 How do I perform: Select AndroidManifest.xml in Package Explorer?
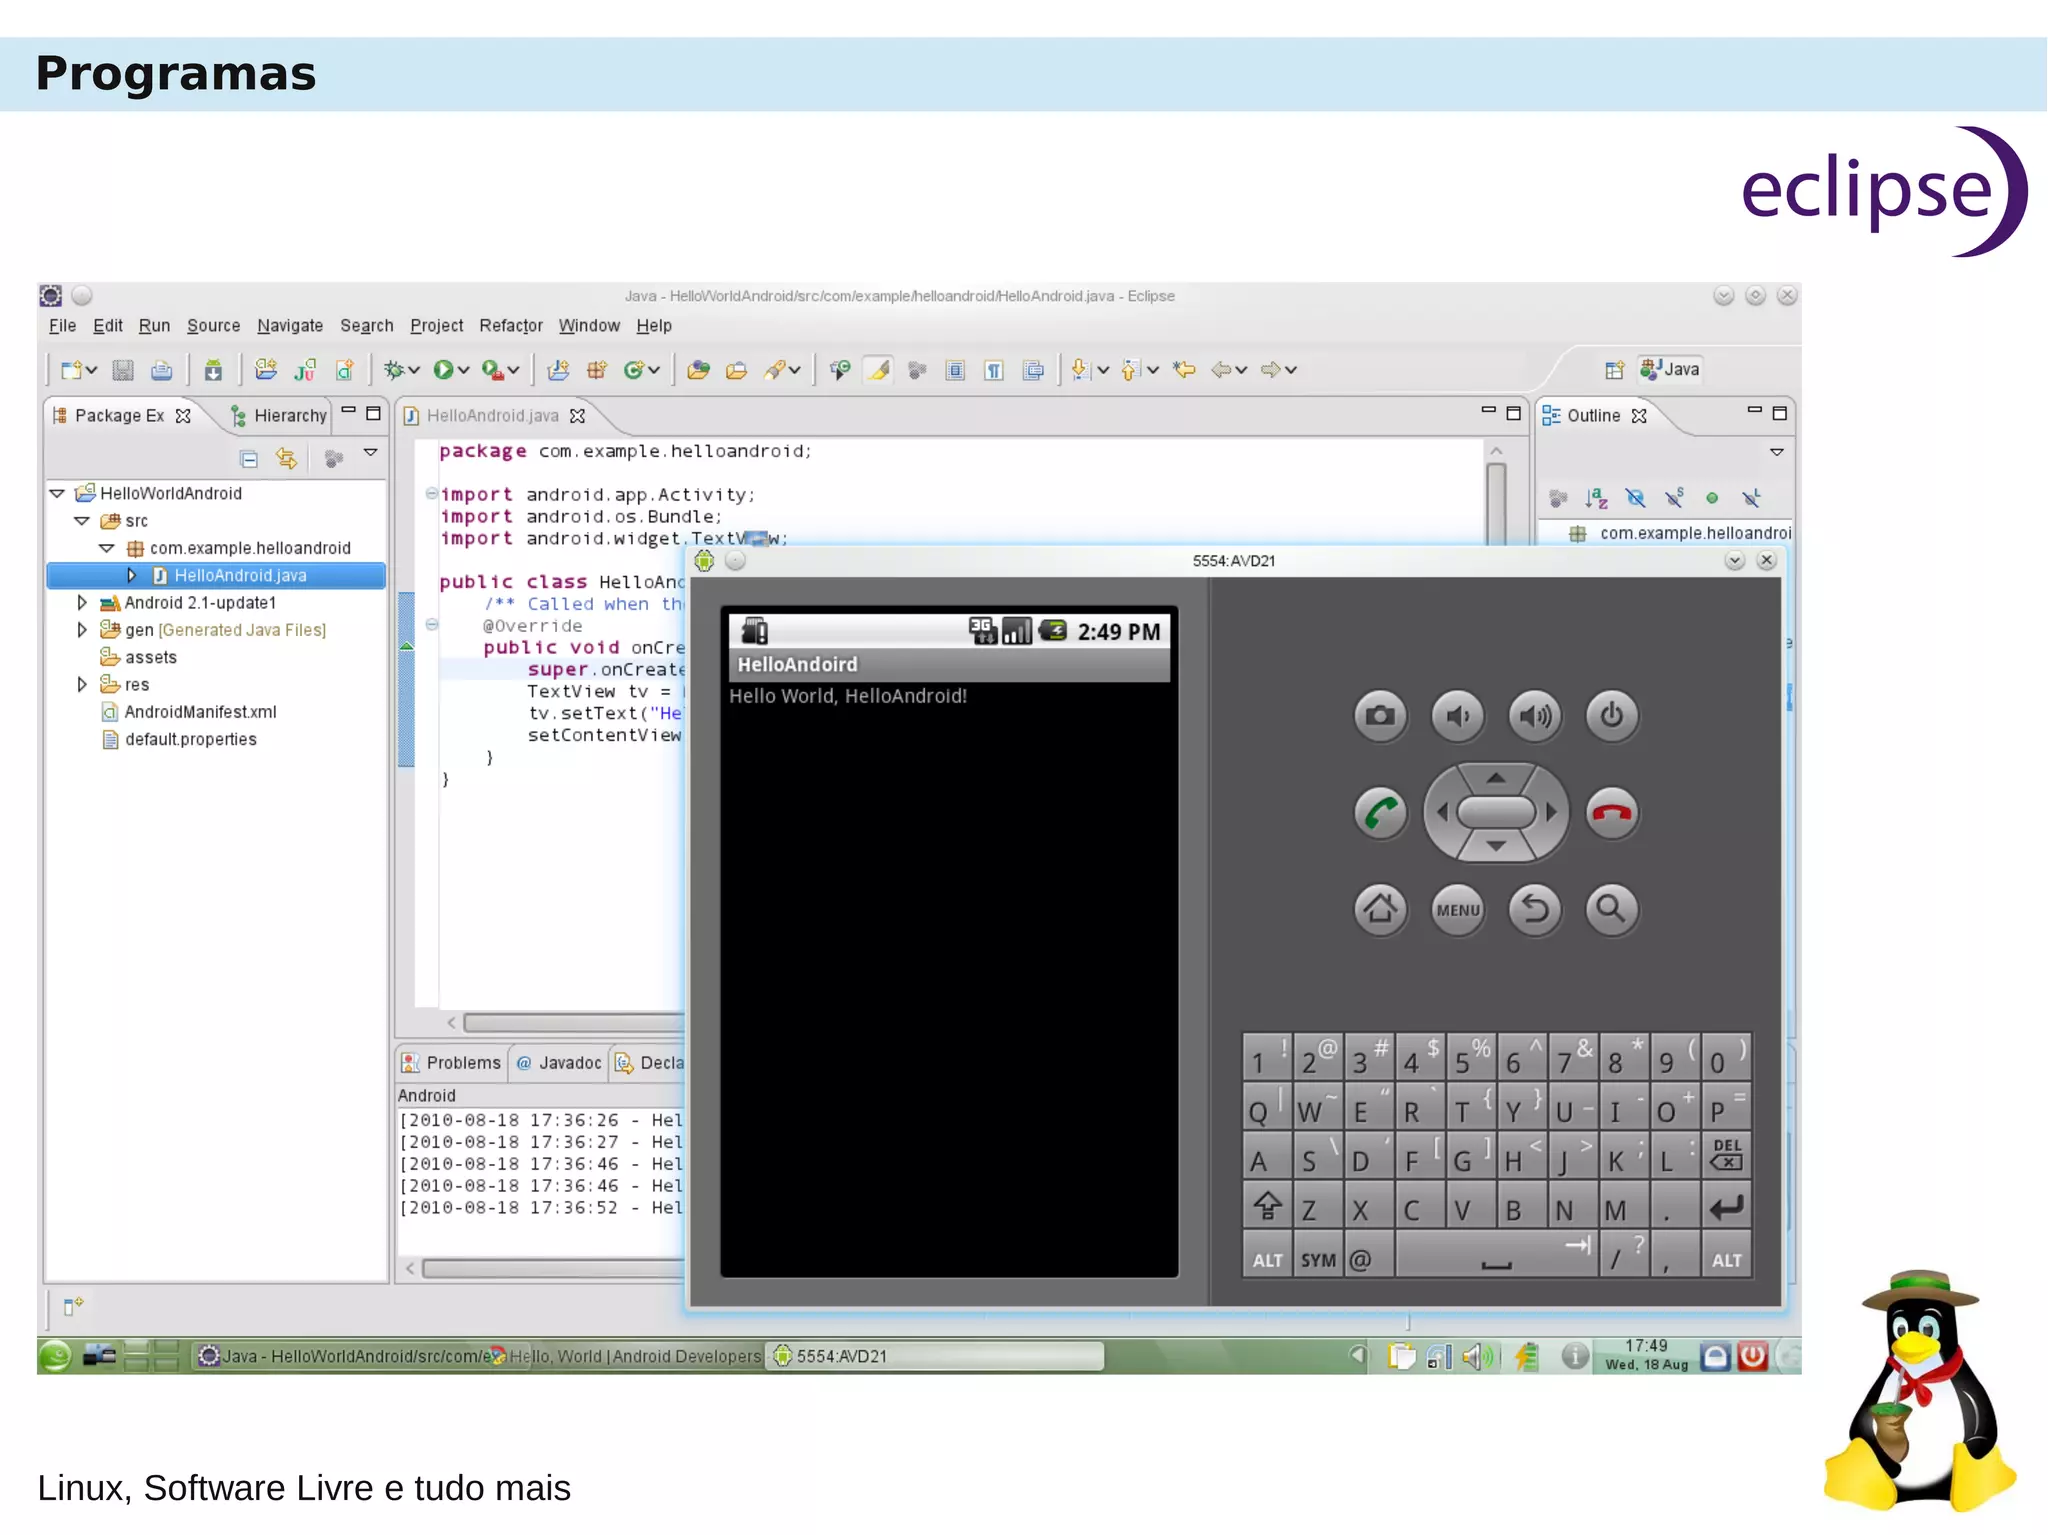click(x=189, y=712)
